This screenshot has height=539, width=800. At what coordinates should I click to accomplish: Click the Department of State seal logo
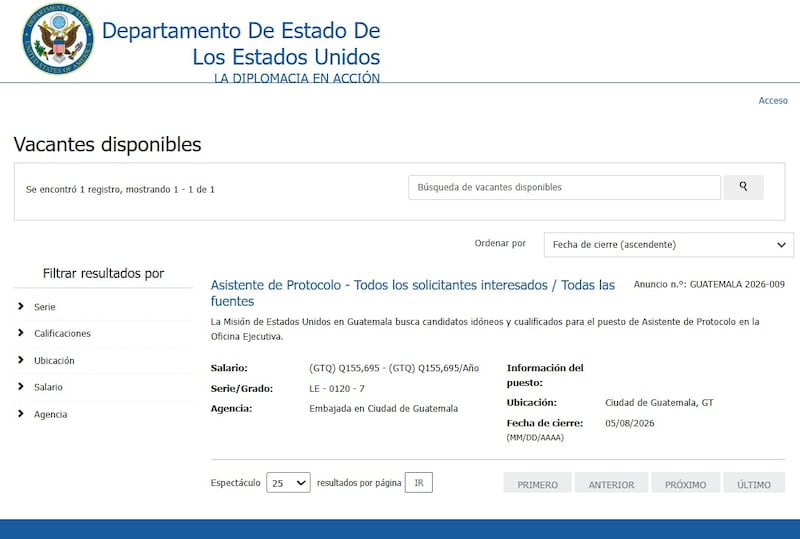[57, 40]
